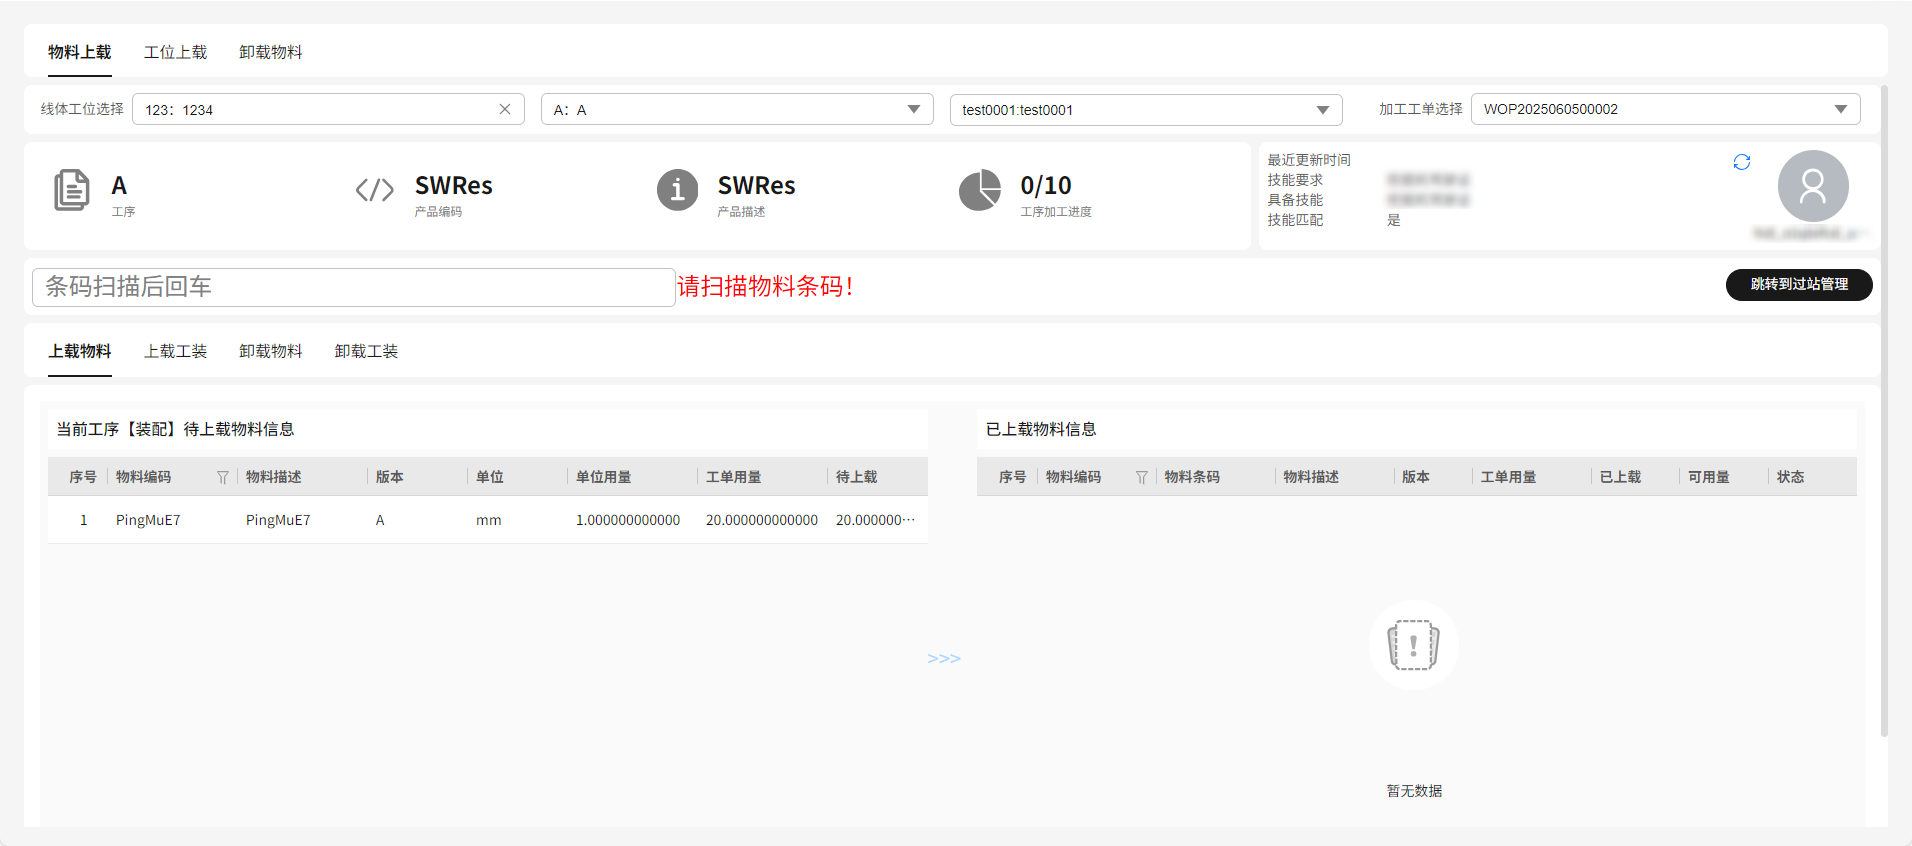This screenshot has height=846, width=1912.
Task: Click the PingMuE7 material description cell
Action: [278, 520]
